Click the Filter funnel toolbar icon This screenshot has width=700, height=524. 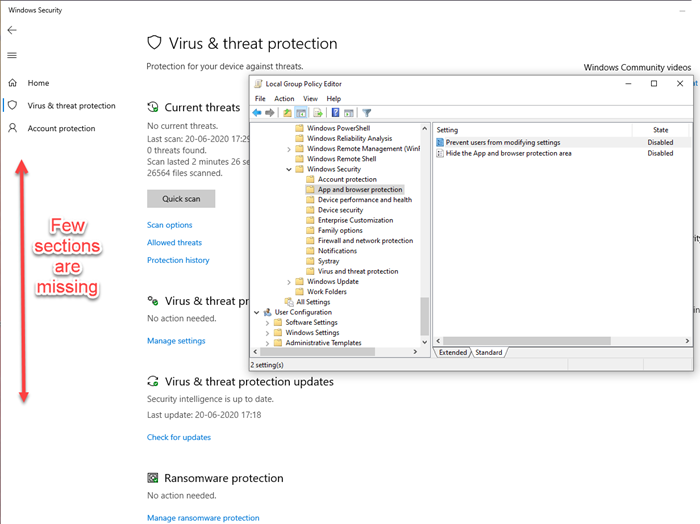(367, 112)
